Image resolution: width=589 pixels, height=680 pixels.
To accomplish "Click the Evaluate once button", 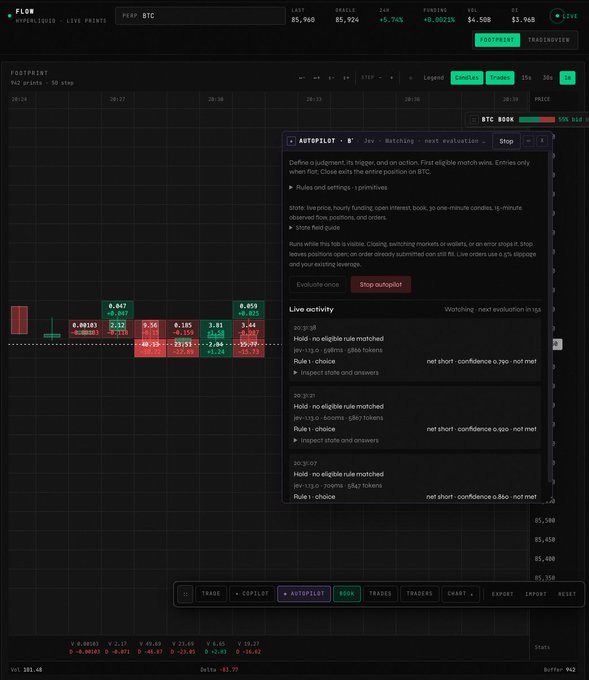I will [317, 284].
